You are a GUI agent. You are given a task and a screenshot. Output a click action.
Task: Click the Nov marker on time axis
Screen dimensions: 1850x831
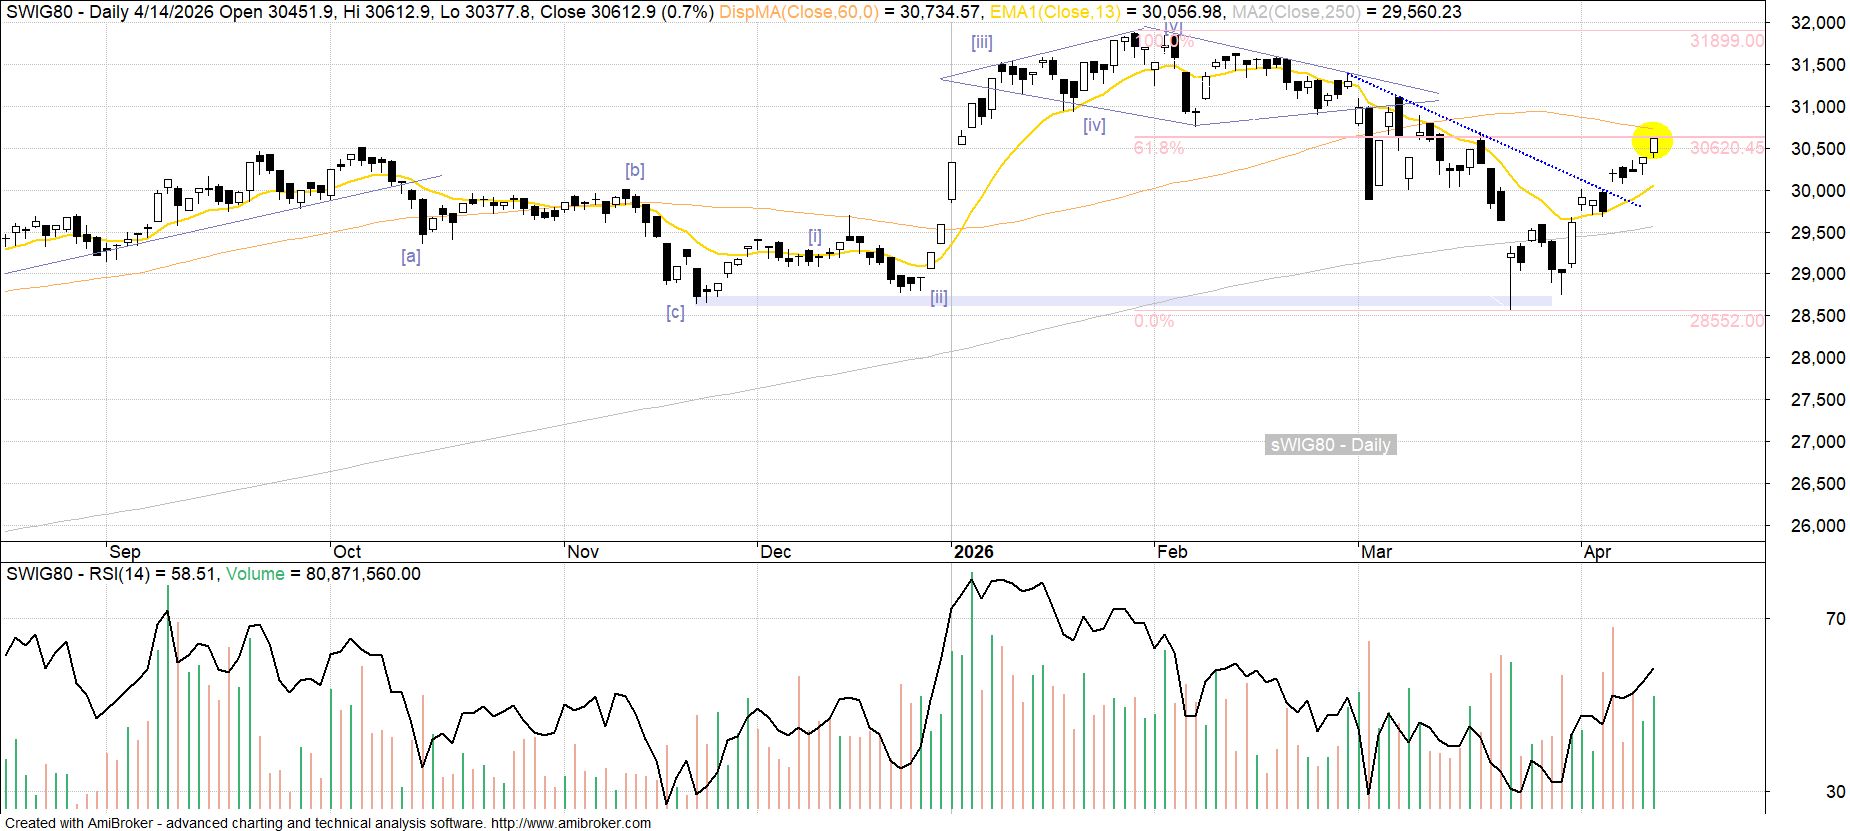583,552
